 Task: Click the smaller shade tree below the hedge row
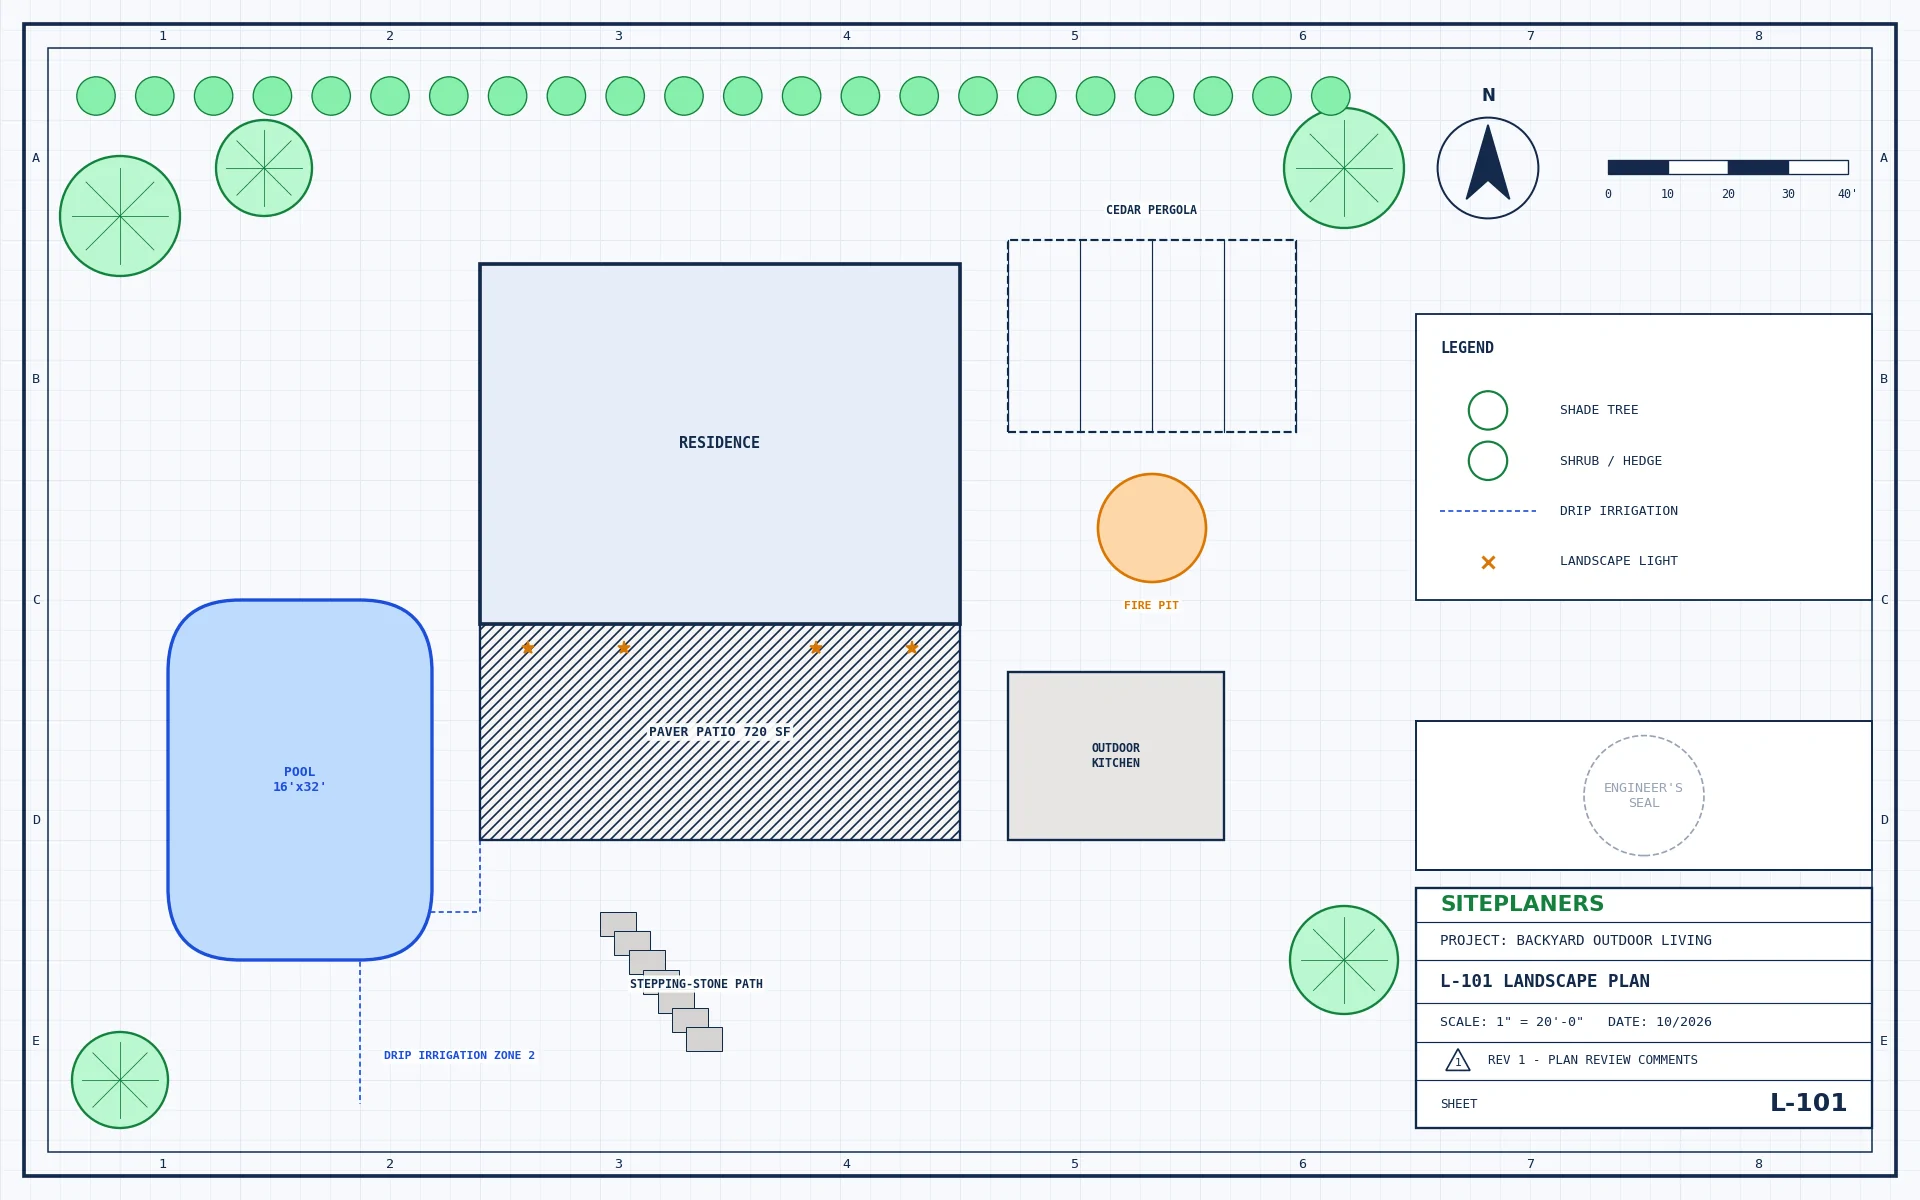tap(264, 168)
